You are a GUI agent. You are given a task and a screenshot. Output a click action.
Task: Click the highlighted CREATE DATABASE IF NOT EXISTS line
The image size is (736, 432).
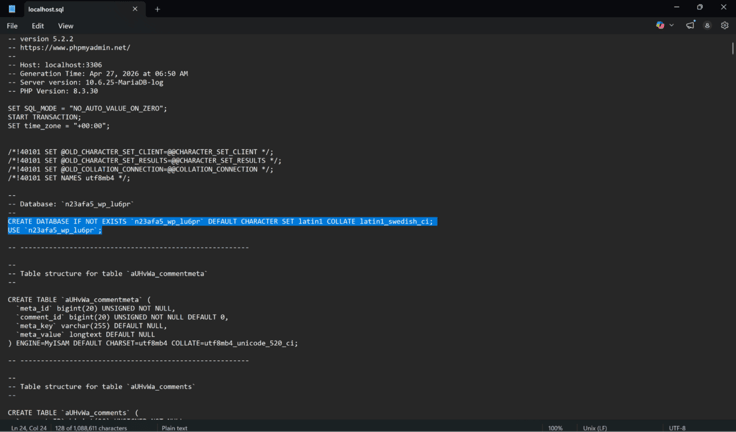click(x=222, y=221)
